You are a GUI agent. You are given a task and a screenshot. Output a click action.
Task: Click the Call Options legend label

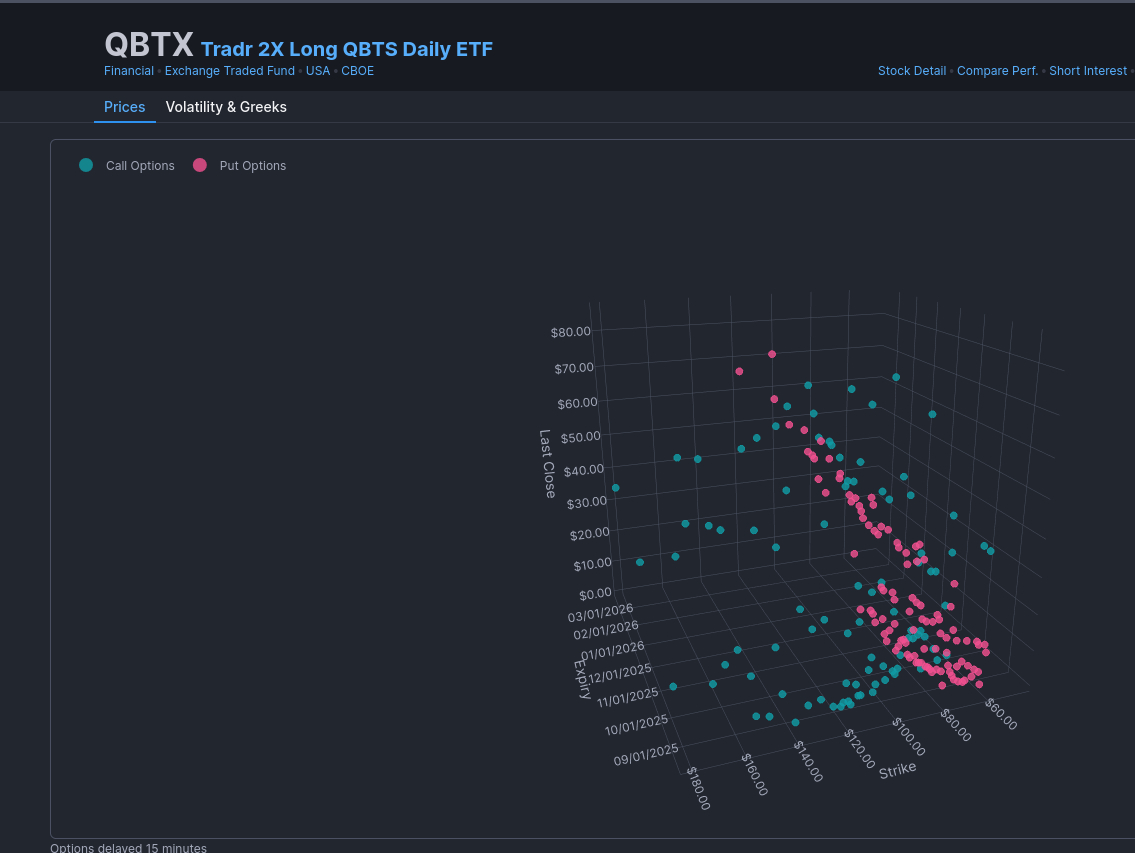click(x=140, y=166)
